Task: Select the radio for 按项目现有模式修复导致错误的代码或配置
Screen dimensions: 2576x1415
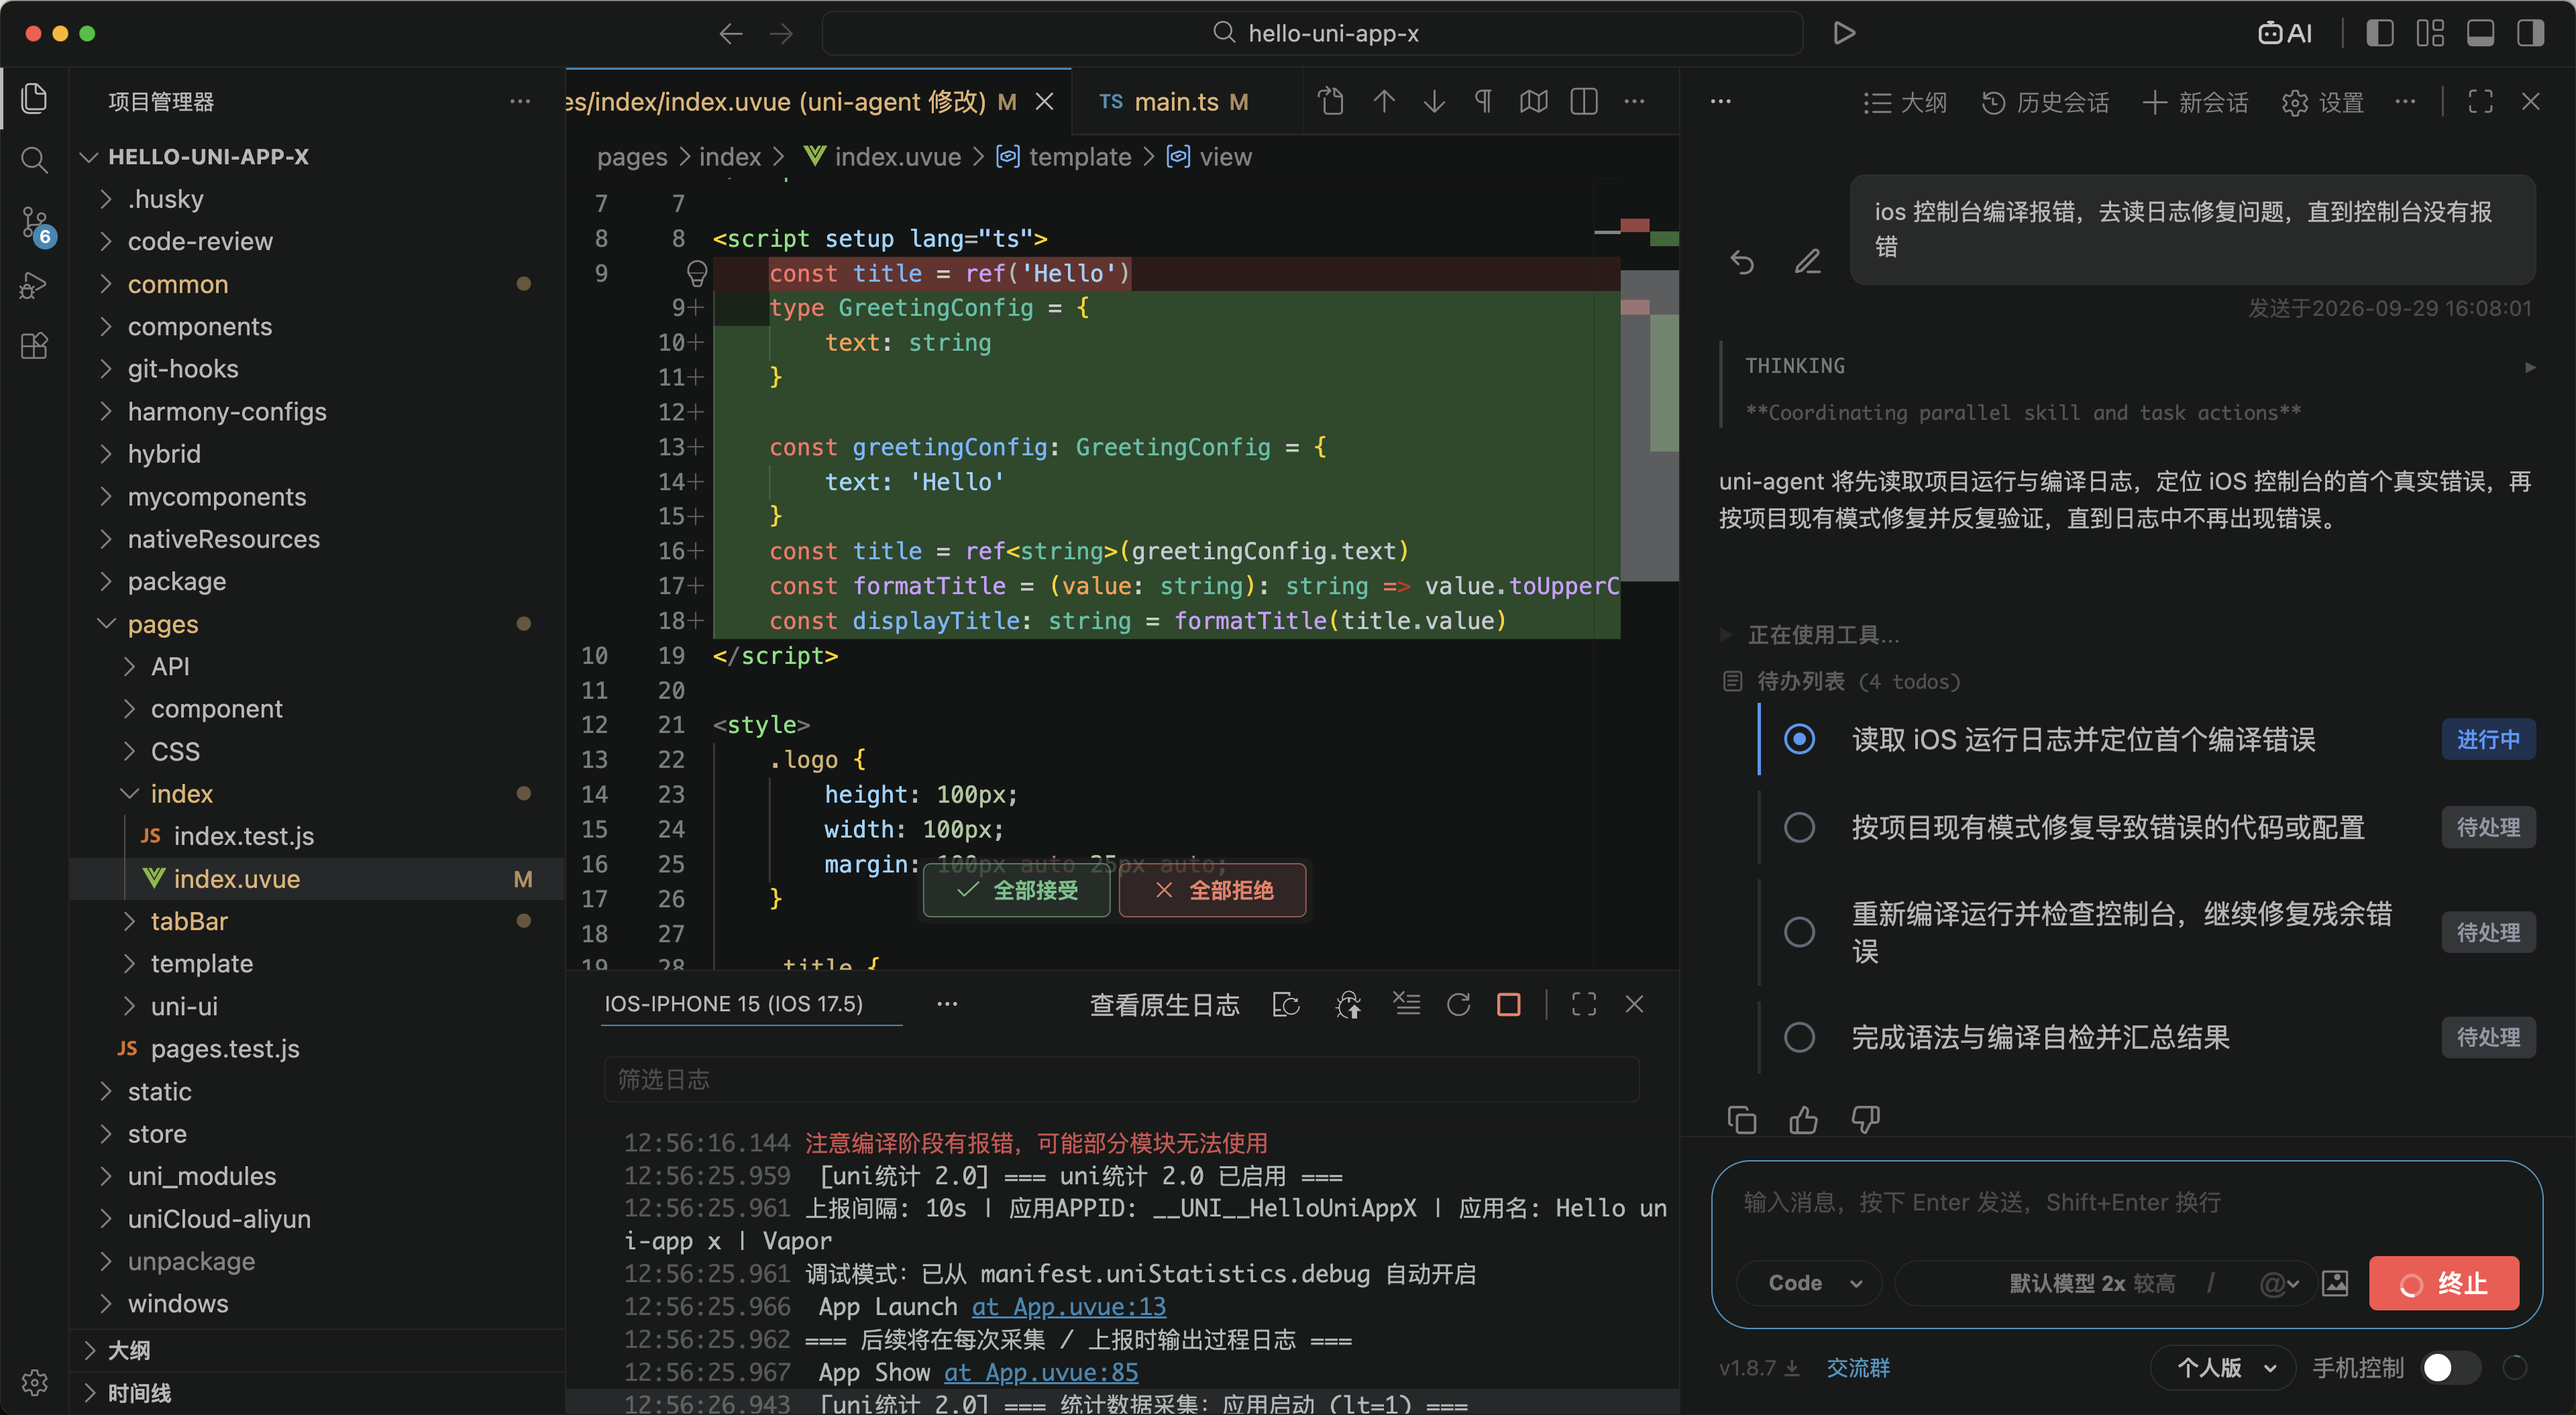Action: pyautogui.click(x=1799, y=827)
